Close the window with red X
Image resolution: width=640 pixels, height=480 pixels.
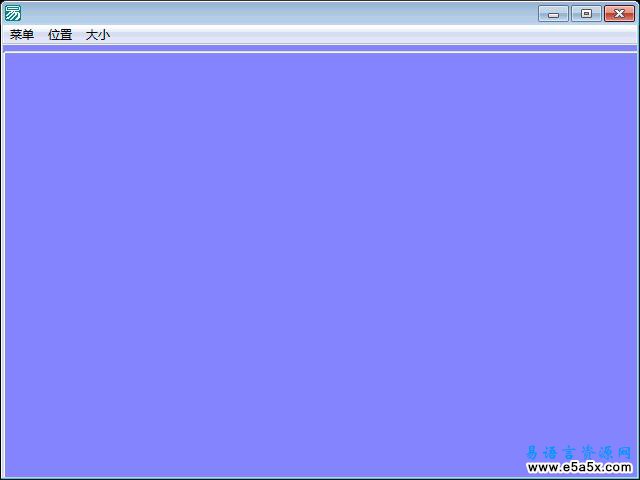click(619, 13)
